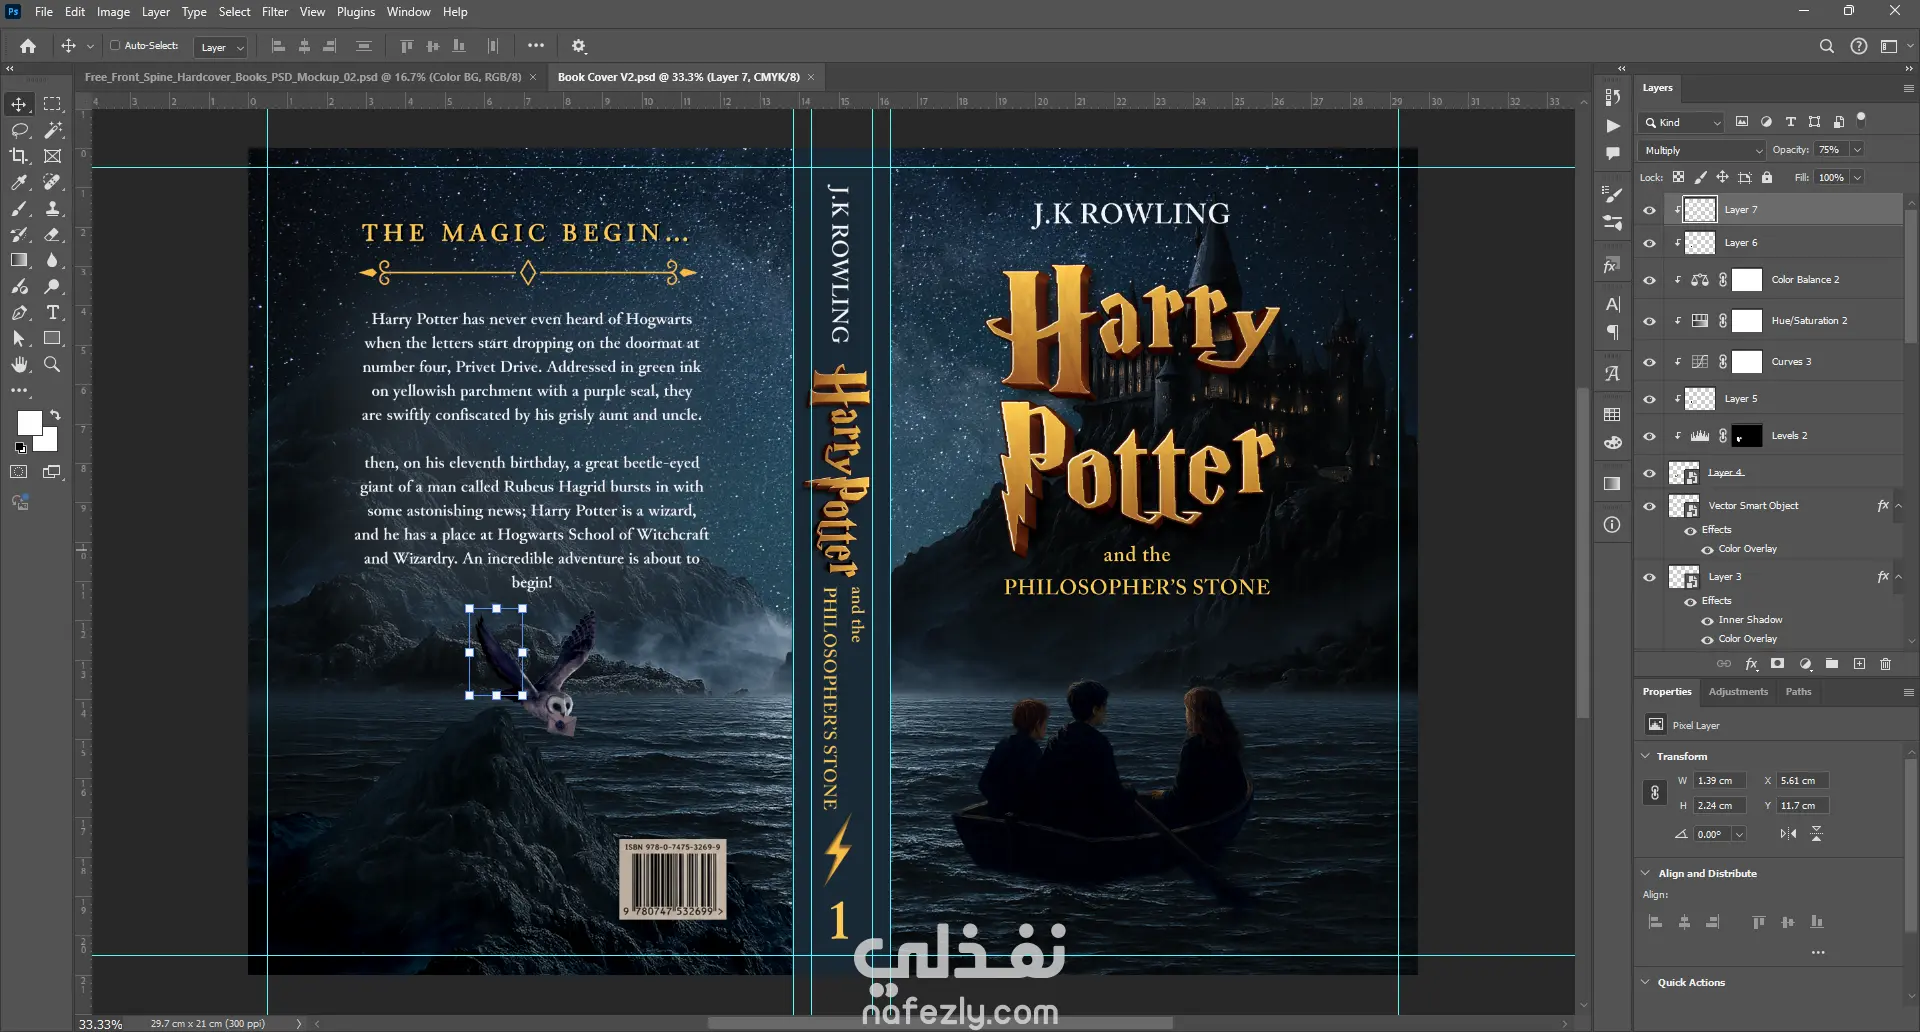The height and width of the screenshot is (1032, 1920).
Task: Select the Brush tool
Action: click(x=19, y=208)
